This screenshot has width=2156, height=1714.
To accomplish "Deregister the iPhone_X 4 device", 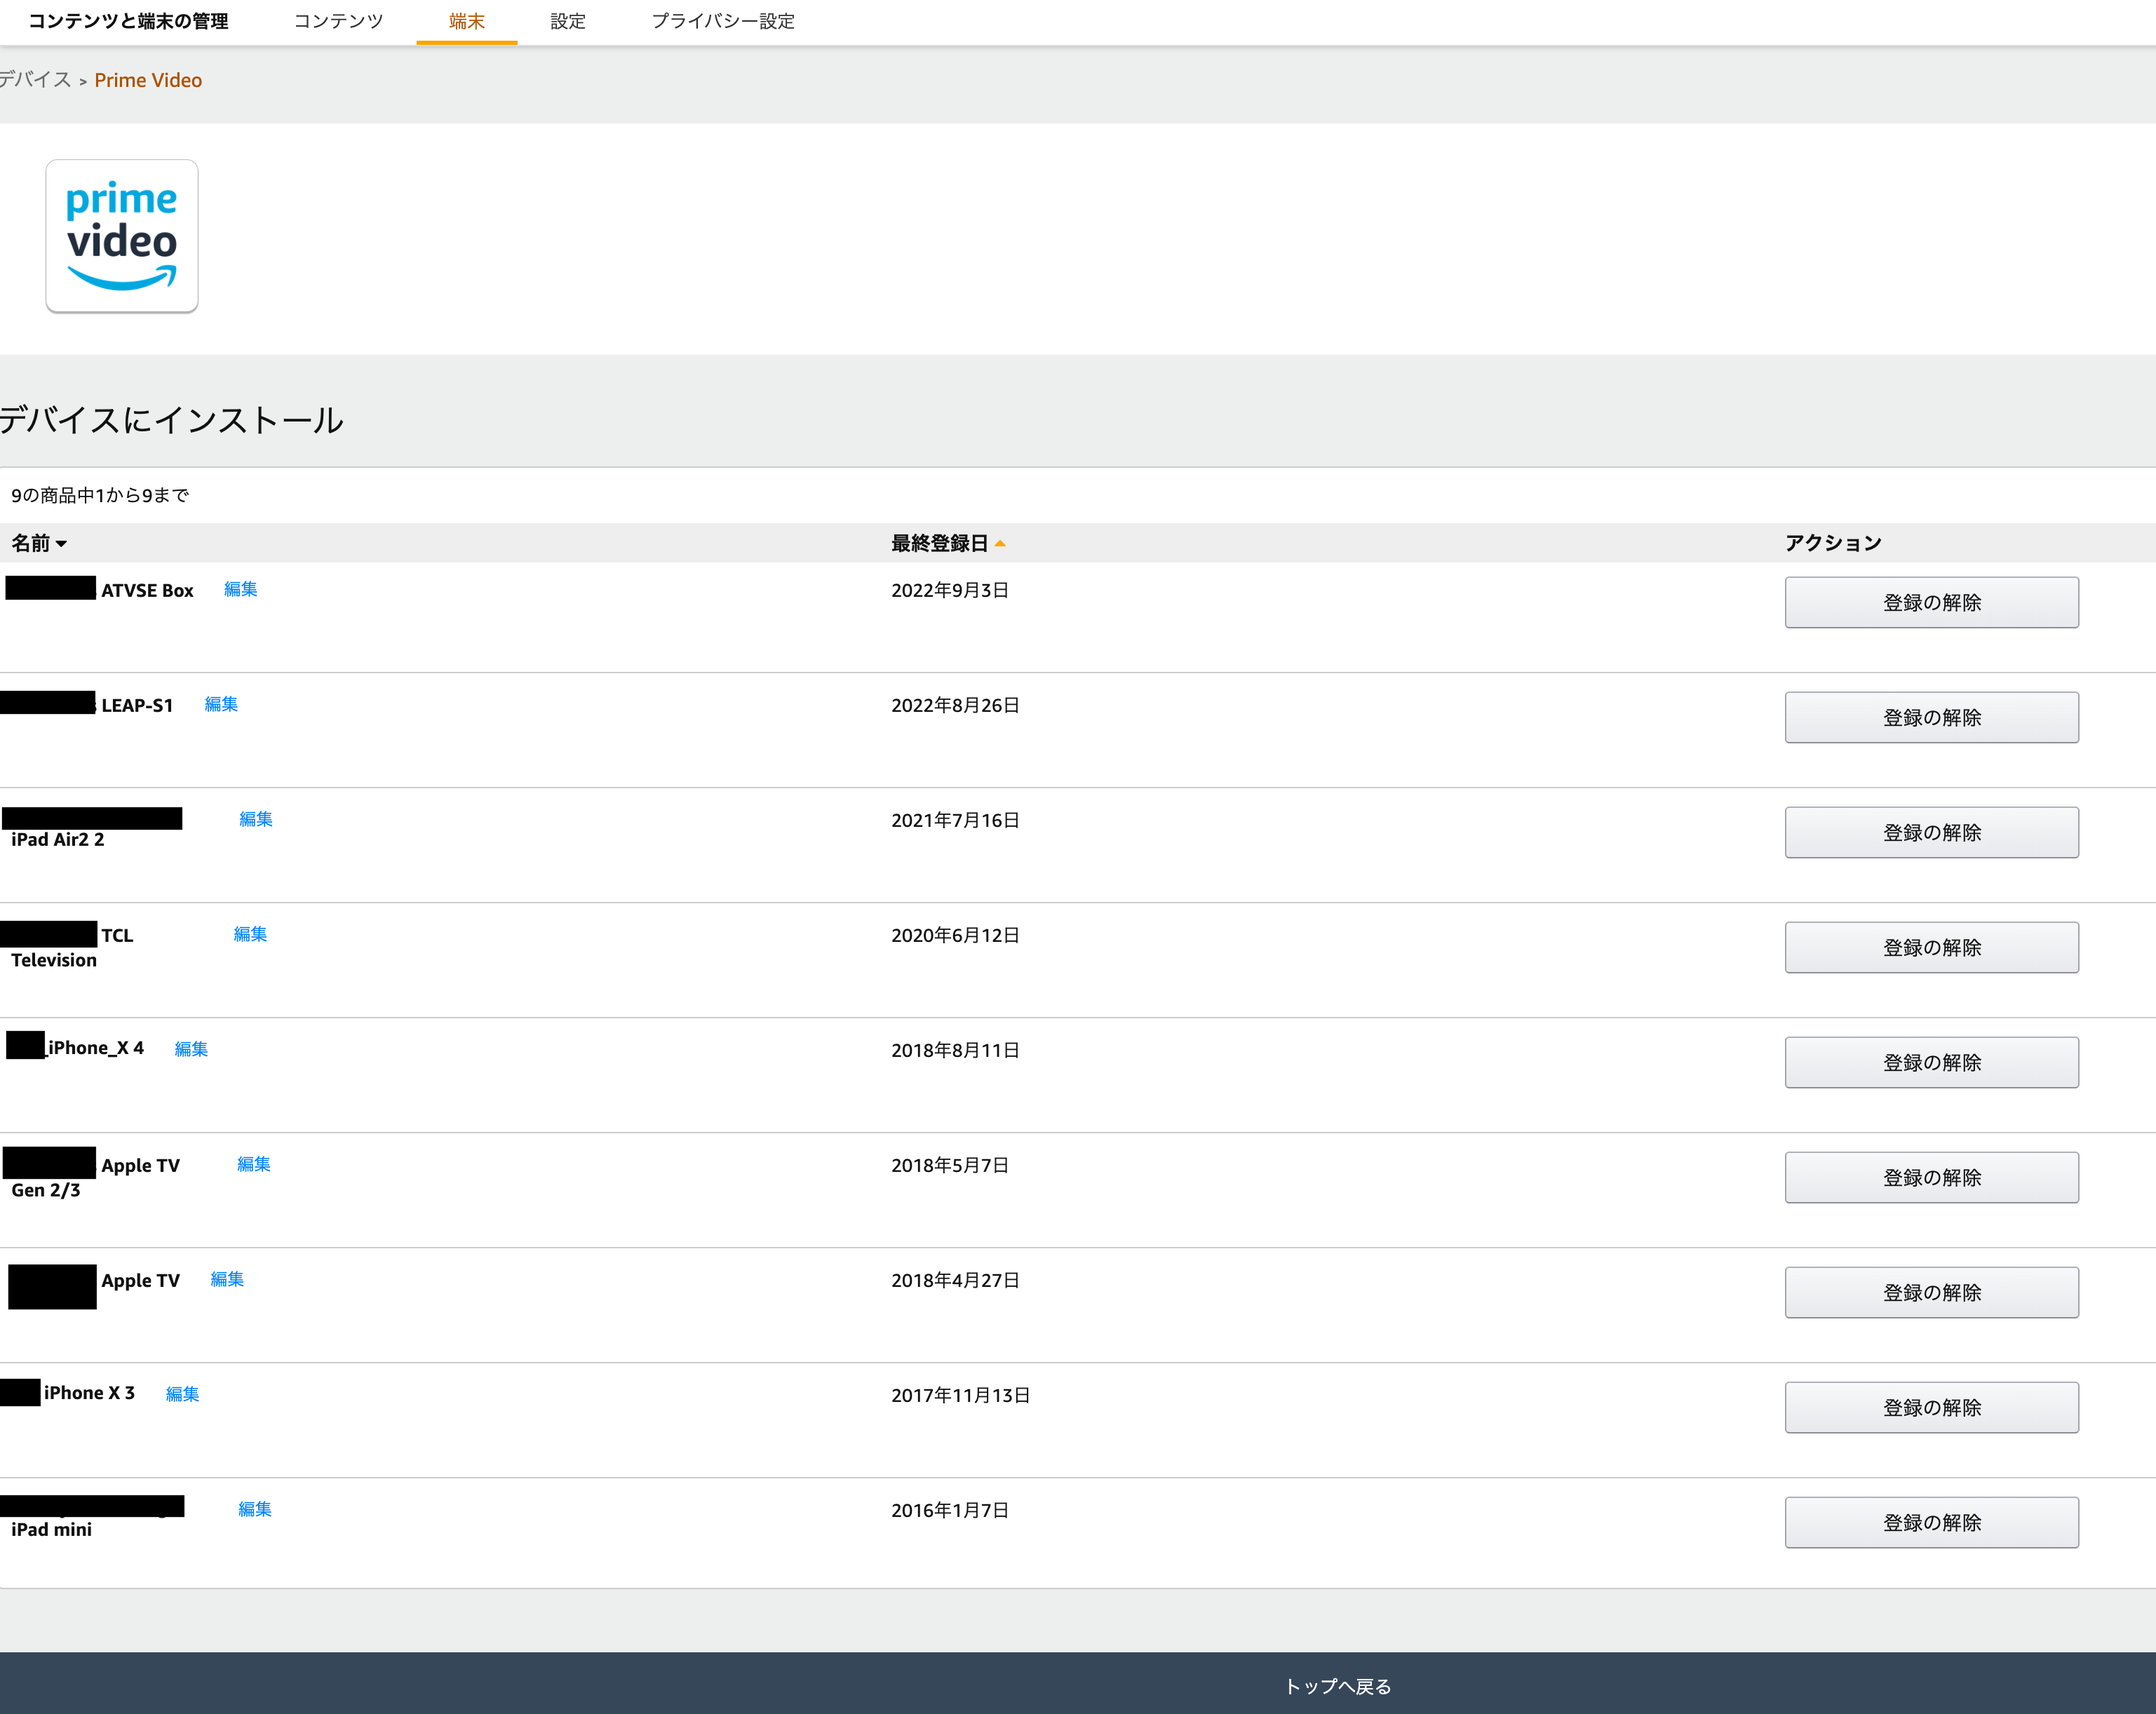I will [1931, 1062].
